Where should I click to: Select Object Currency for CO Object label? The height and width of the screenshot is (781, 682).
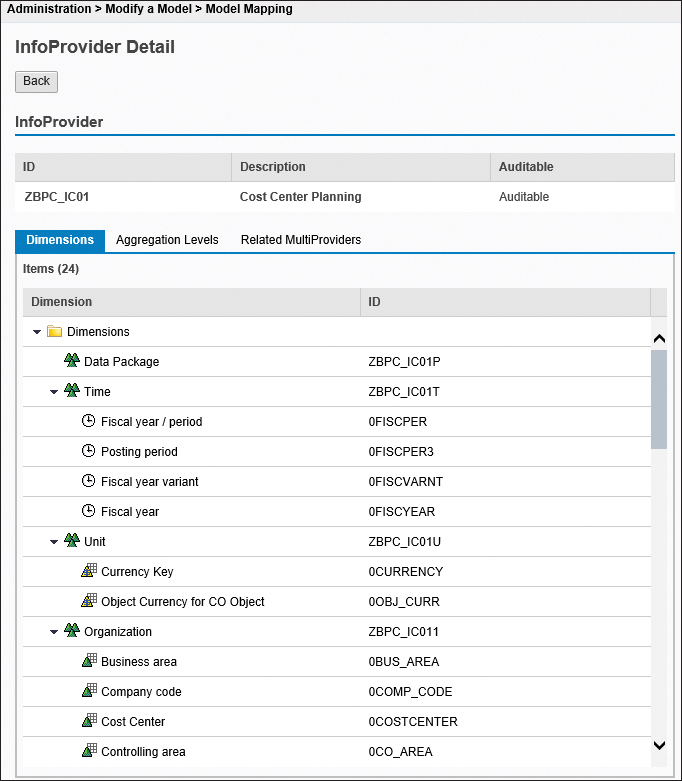pyautogui.click(x=182, y=602)
